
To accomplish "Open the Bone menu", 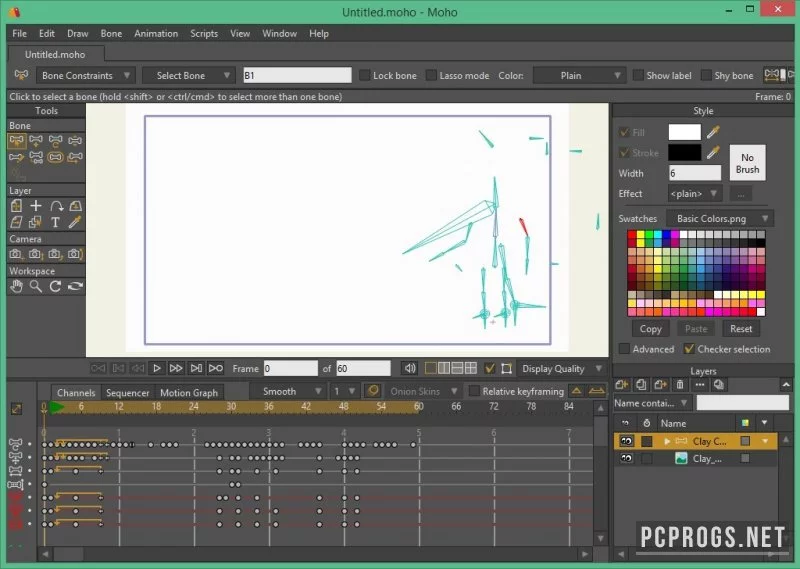I will (x=111, y=34).
